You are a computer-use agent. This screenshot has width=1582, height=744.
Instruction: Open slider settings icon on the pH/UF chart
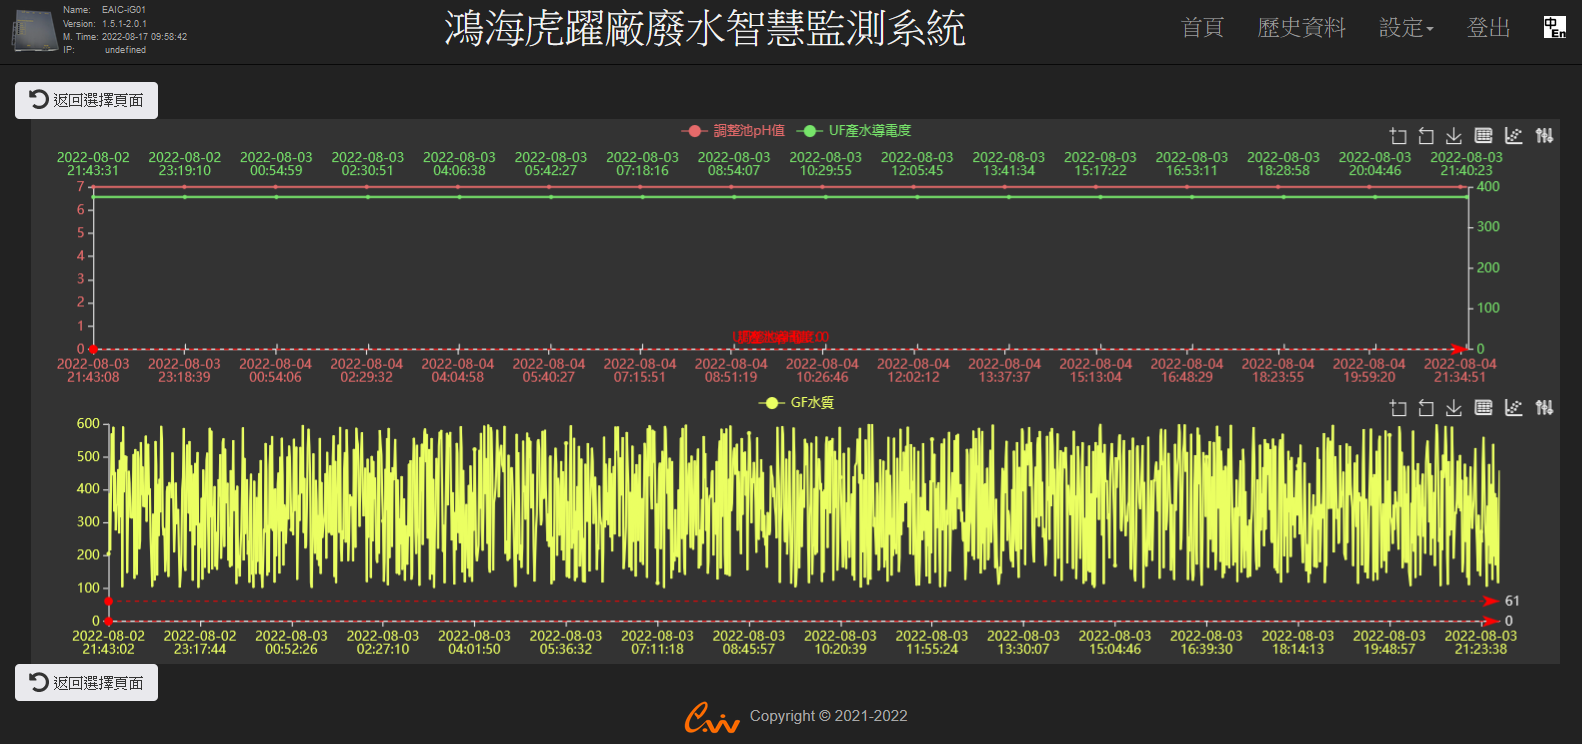tap(1544, 136)
